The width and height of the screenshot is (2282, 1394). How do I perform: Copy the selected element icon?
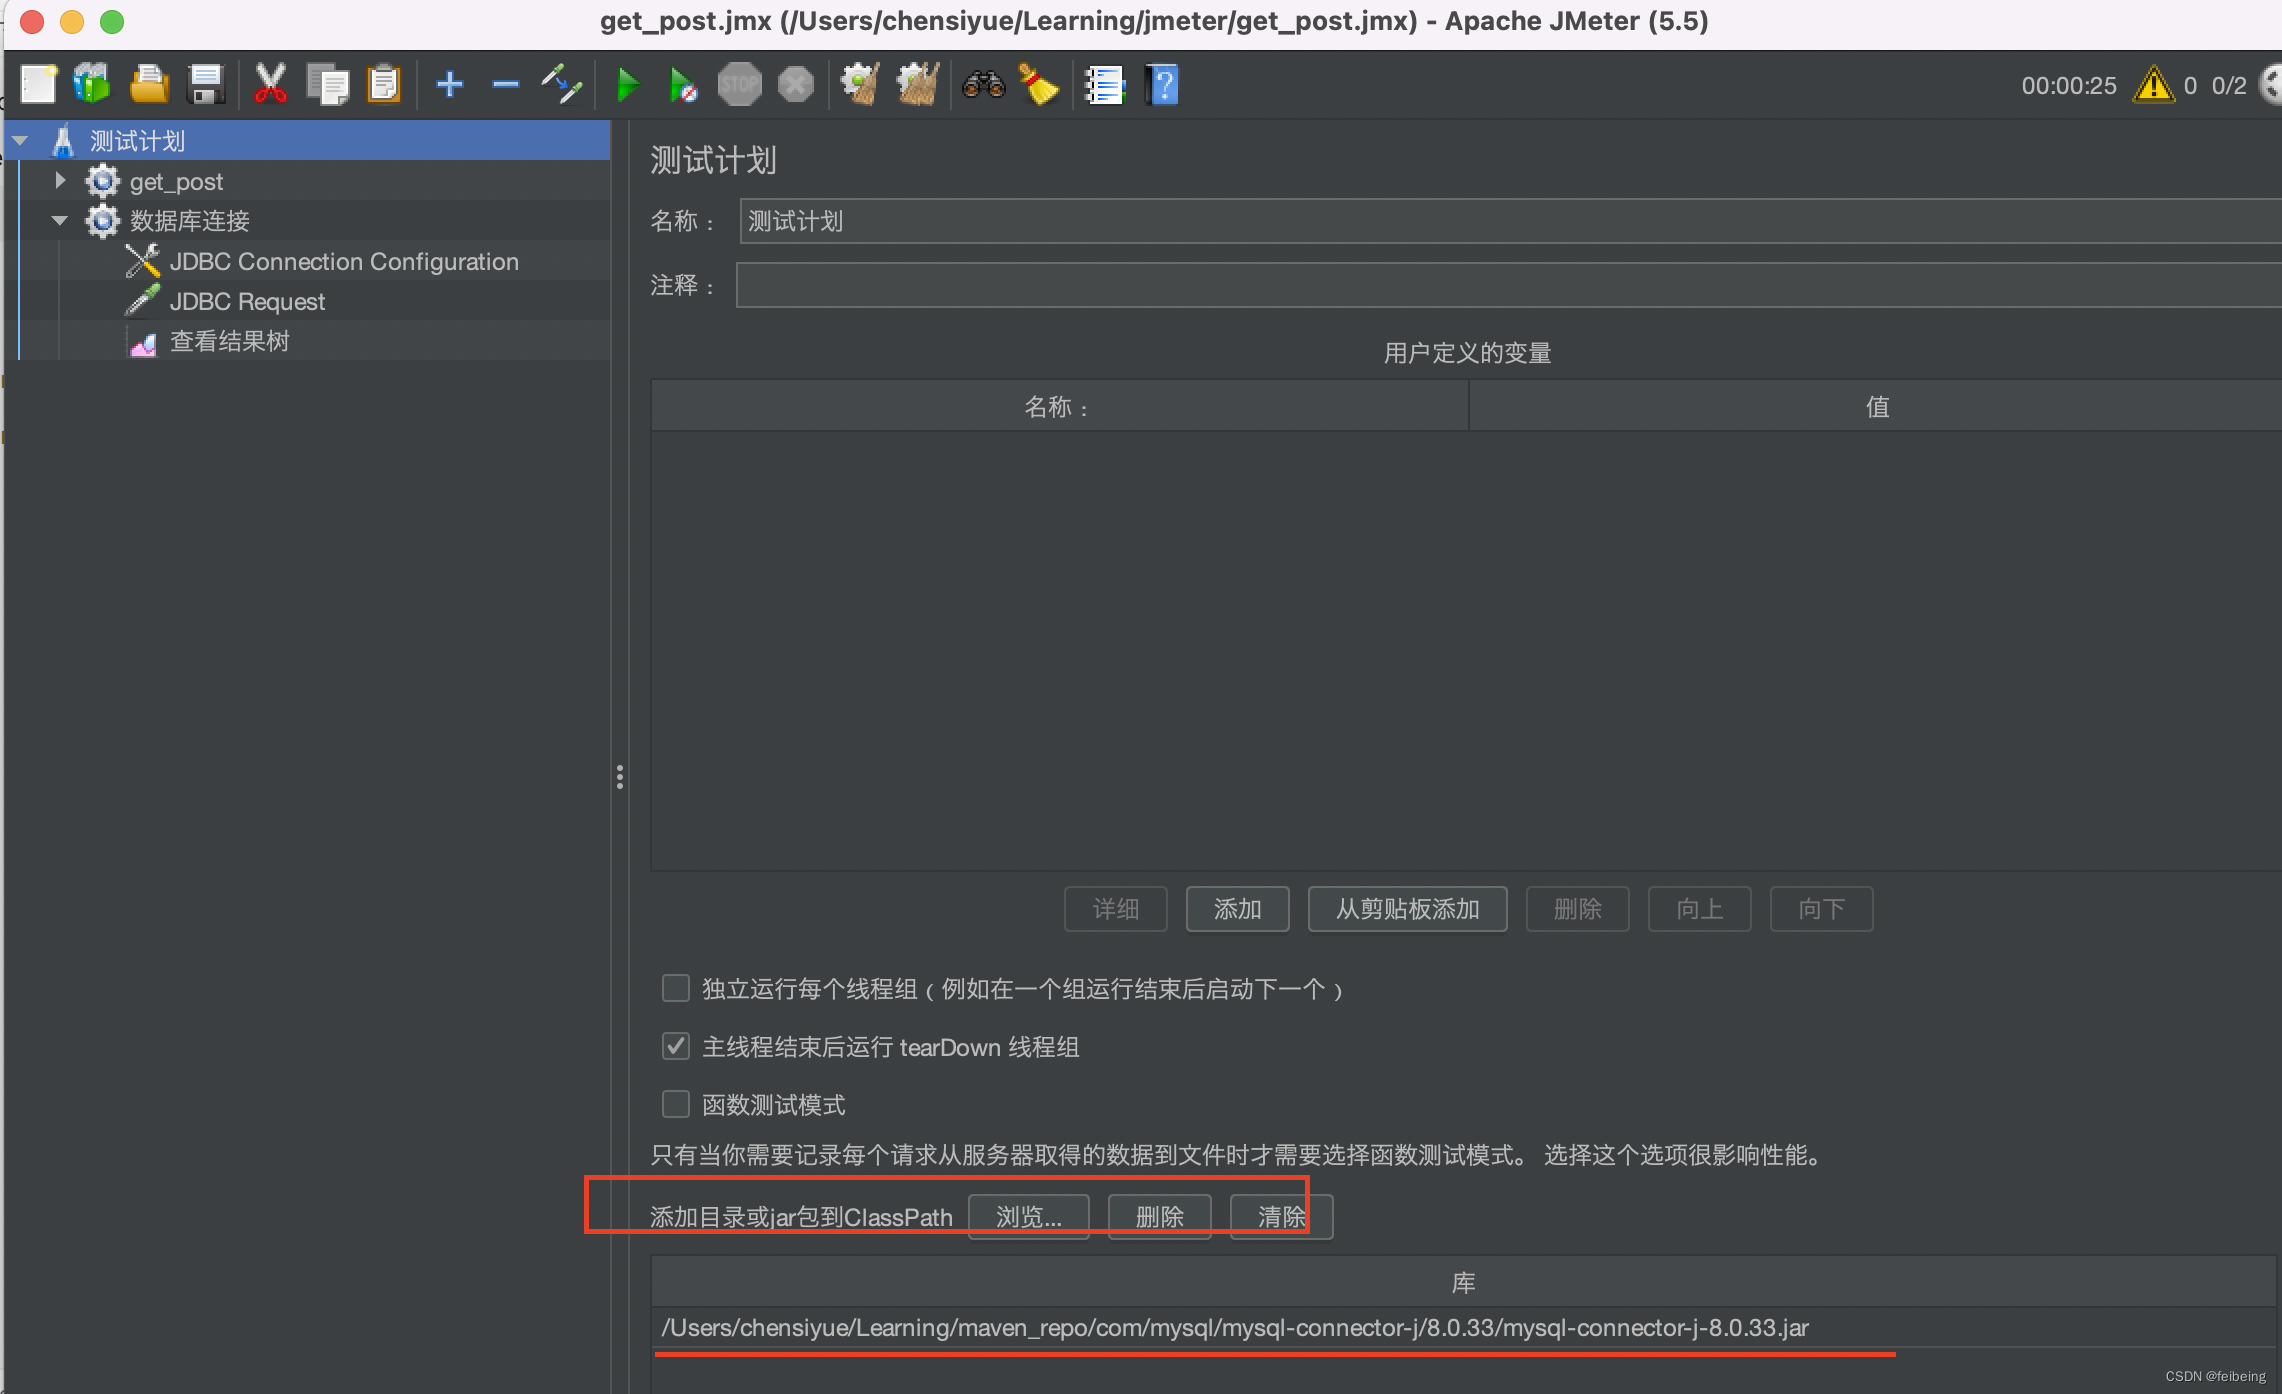coord(327,85)
